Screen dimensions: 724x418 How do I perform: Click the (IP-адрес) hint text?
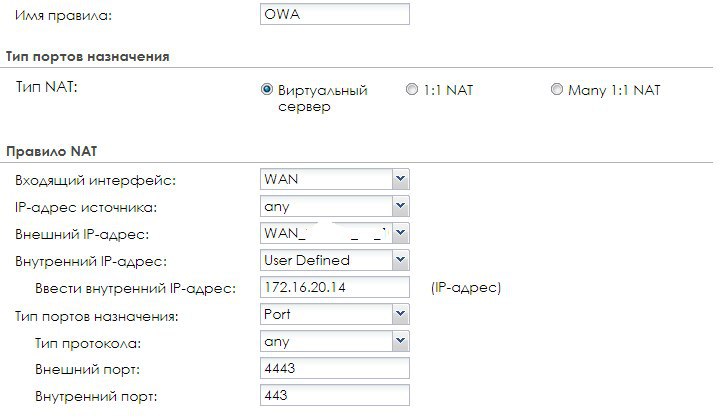tap(465, 288)
